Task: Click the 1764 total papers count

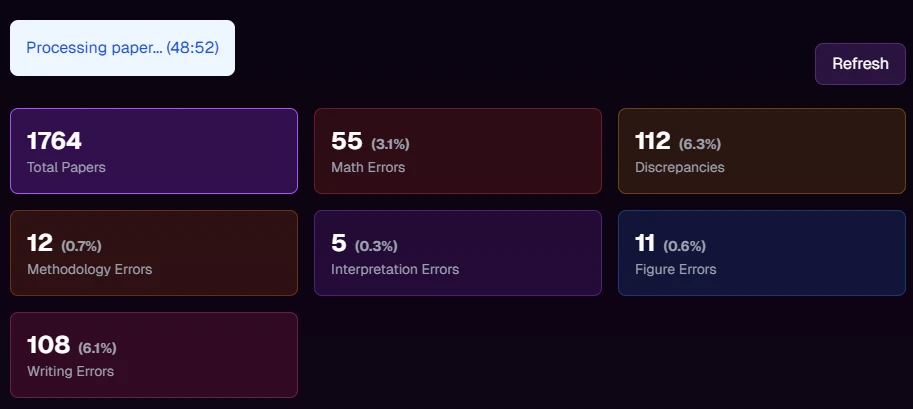Action: pos(54,141)
